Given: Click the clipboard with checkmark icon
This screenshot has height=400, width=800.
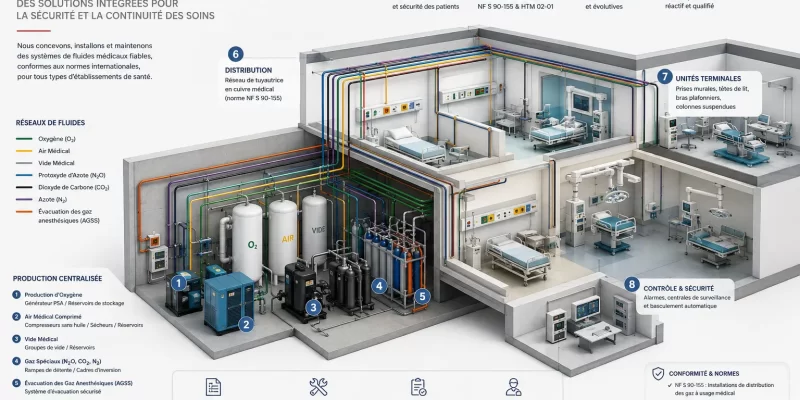Looking at the screenshot, I should [418, 387].
